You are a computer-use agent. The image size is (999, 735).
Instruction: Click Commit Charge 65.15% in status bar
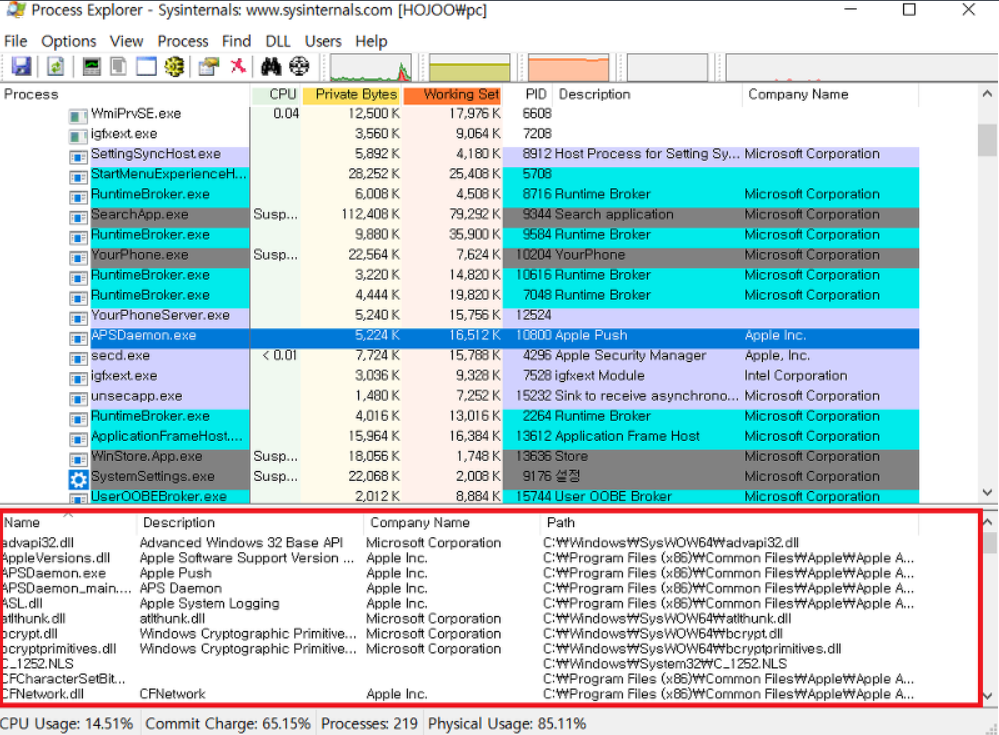pos(227,724)
